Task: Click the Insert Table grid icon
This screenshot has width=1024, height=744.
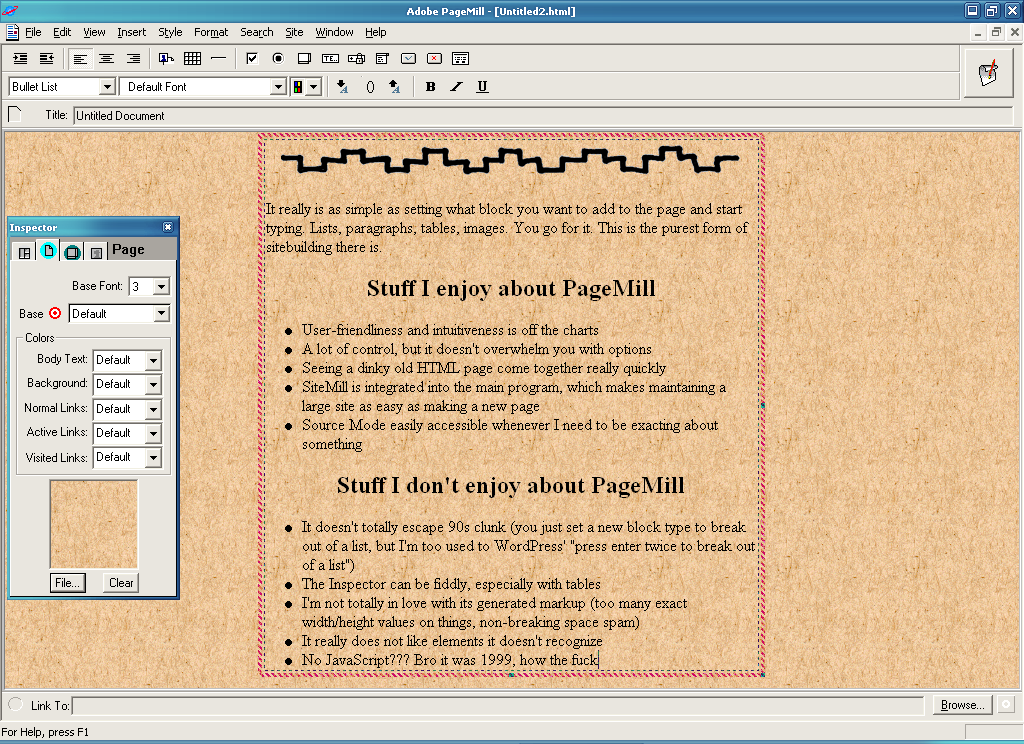Action: (x=192, y=59)
